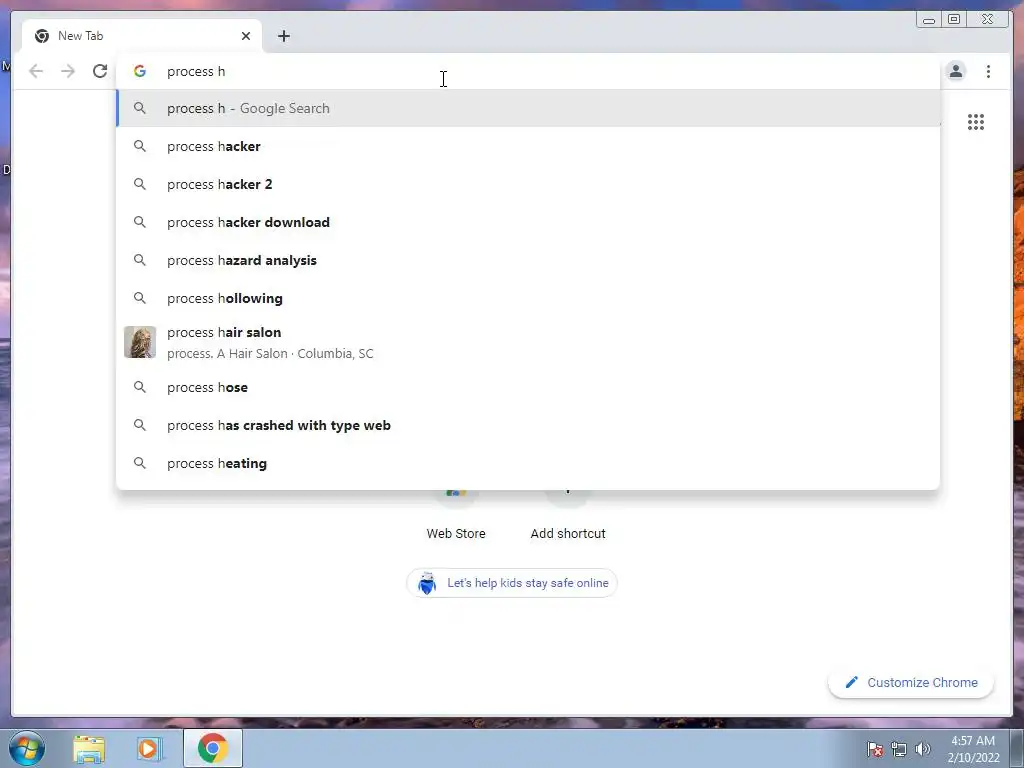This screenshot has height=768, width=1024.
Task: Click the volume speaker tray icon
Action: 922,749
